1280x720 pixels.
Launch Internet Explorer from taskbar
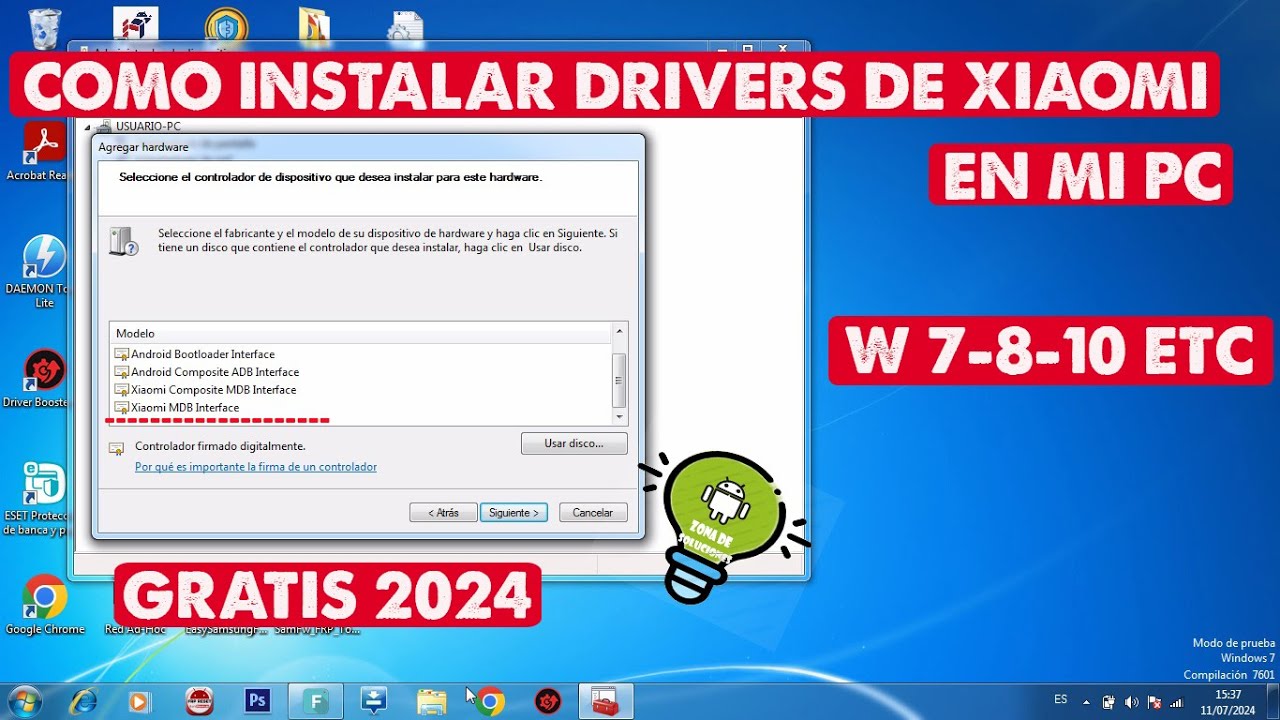[84, 701]
